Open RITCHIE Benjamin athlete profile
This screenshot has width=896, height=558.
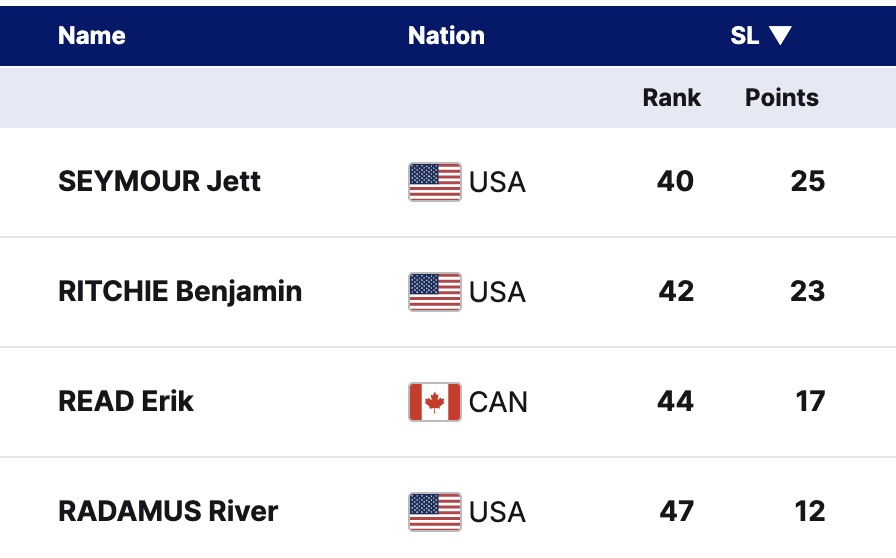click(x=180, y=292)
